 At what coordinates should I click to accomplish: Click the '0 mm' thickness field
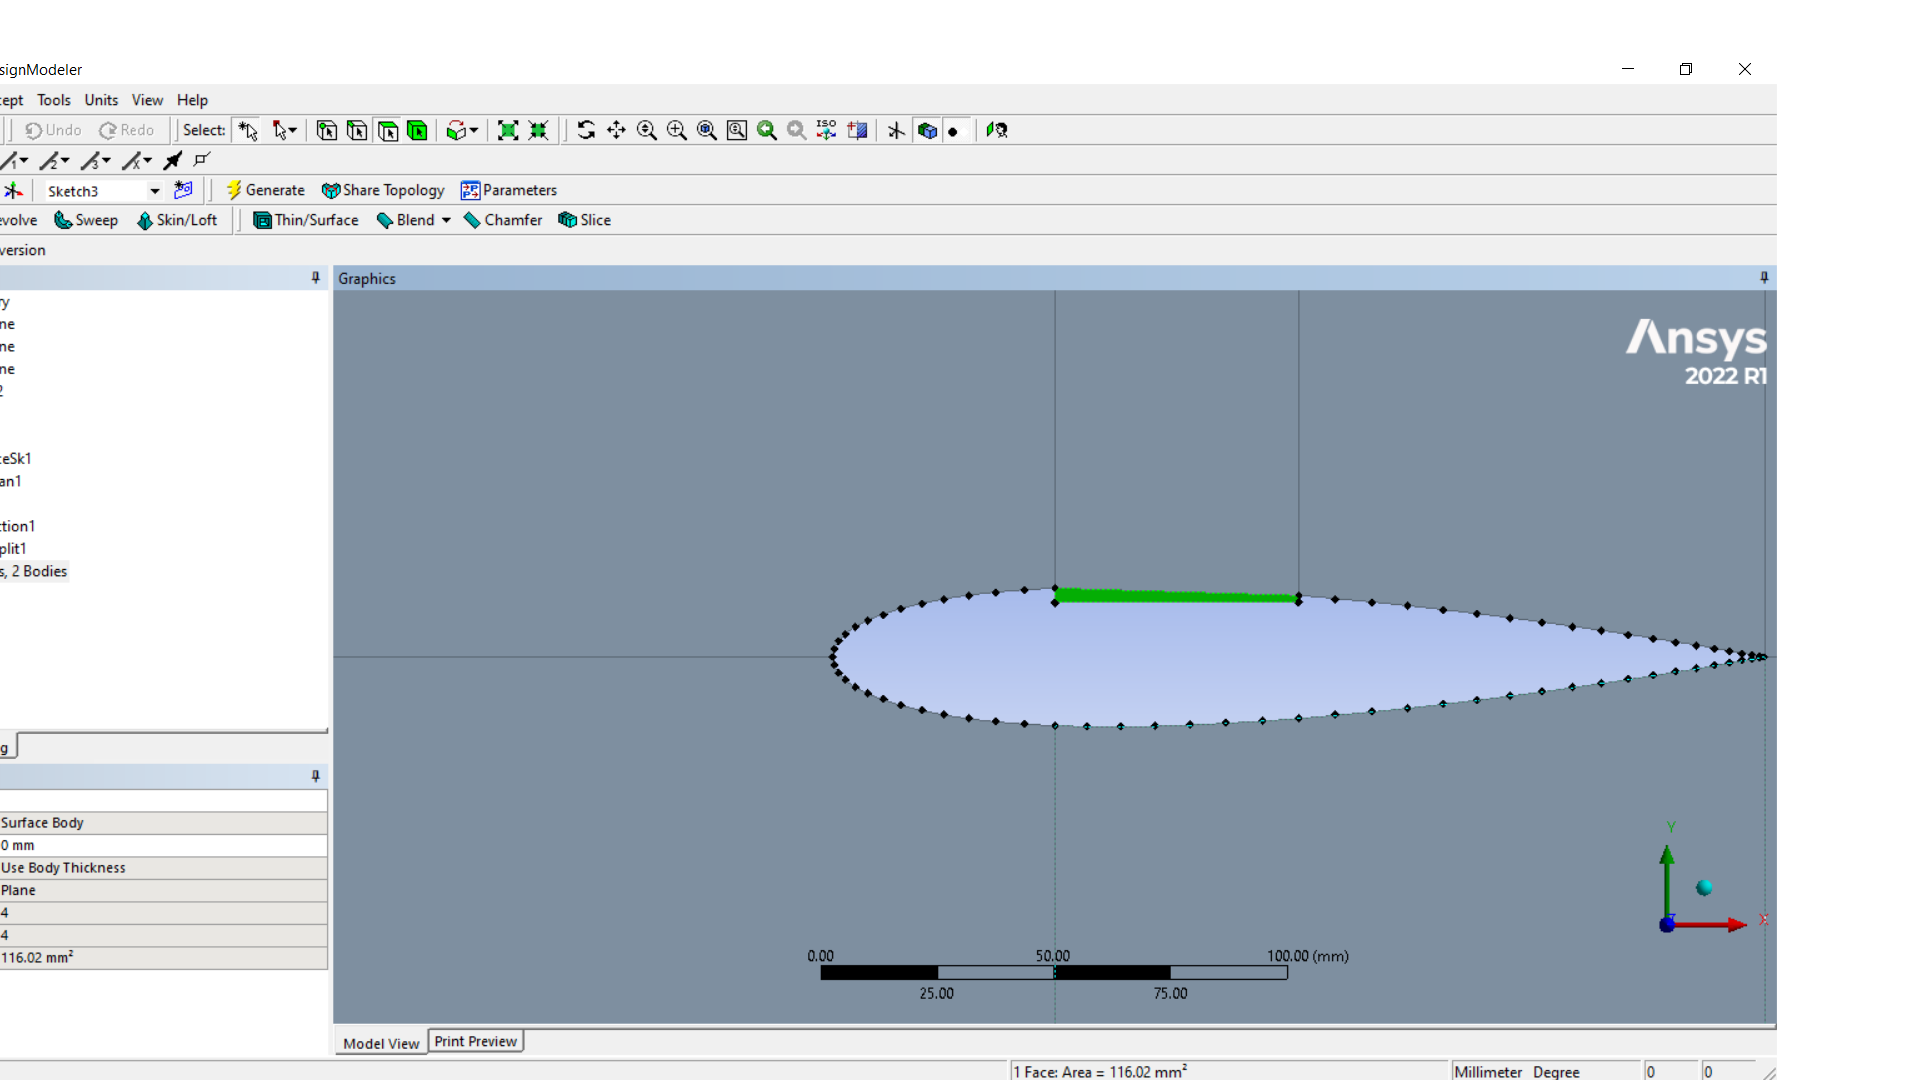coord(163,845)
